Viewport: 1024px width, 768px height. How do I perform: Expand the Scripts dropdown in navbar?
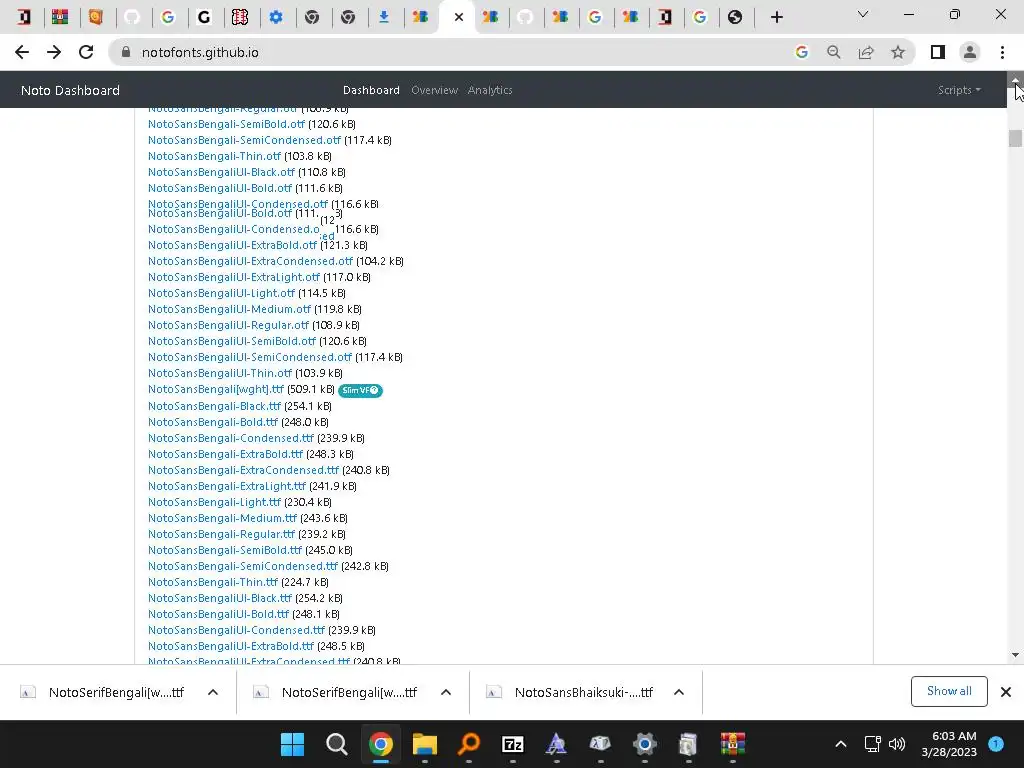point(959,90)
